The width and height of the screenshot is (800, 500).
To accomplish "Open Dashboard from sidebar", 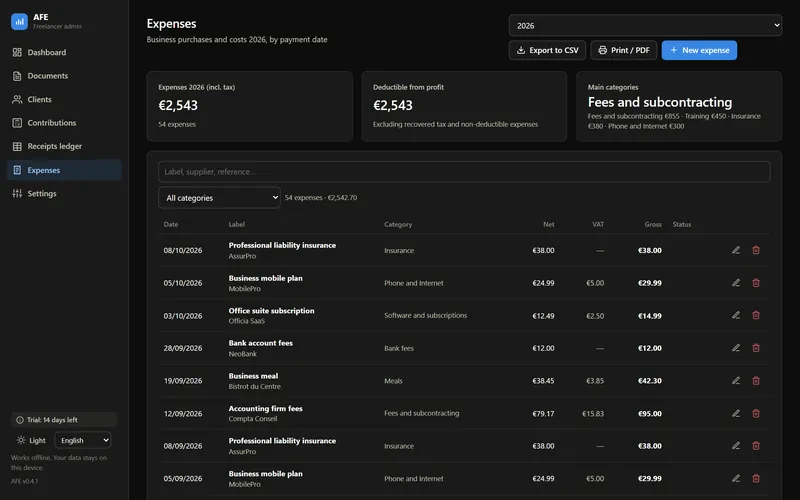I will tap(64, 52).
